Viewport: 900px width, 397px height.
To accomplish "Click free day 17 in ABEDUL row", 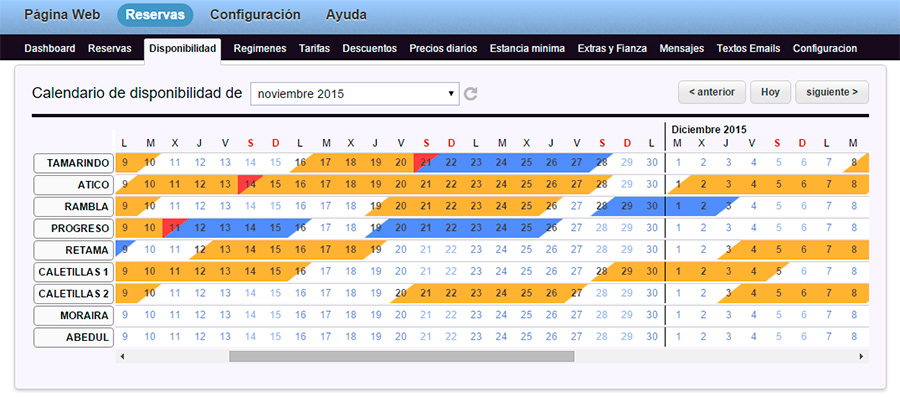I will click(x=325, y=337).
